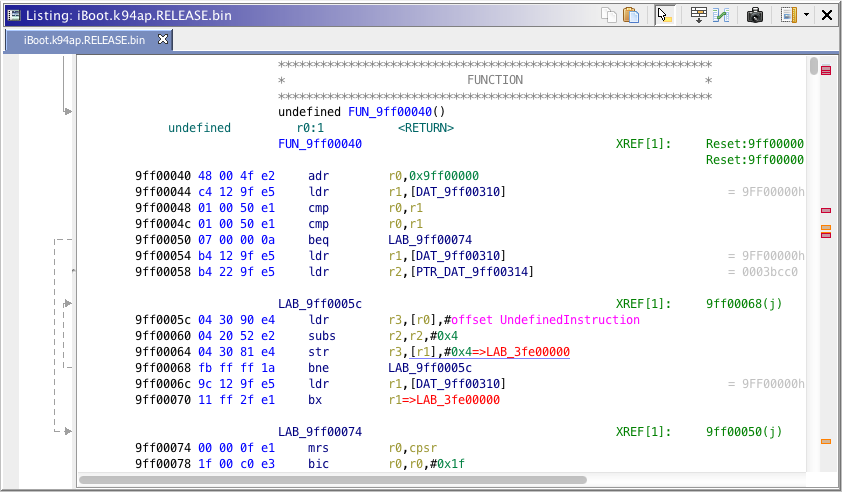Screen dimensions: 842x492
Task: Click the LAB_9ff0005c label
Action: click(x=320, y=304)
